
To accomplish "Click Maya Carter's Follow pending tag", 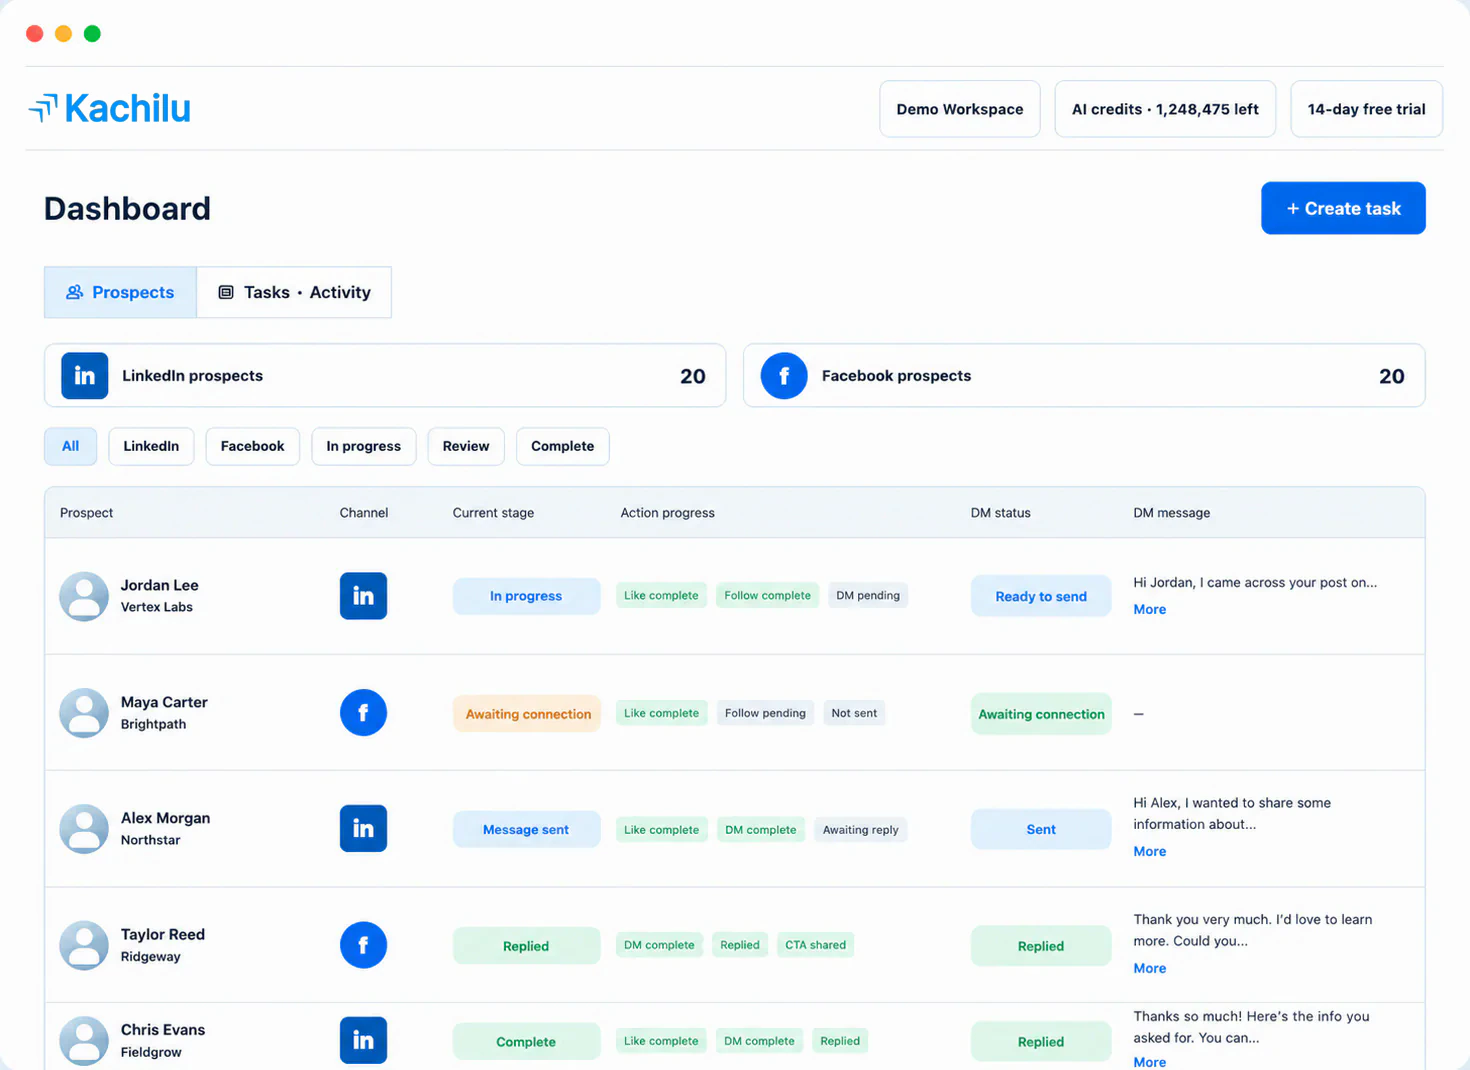I will [x=765, y=713].
